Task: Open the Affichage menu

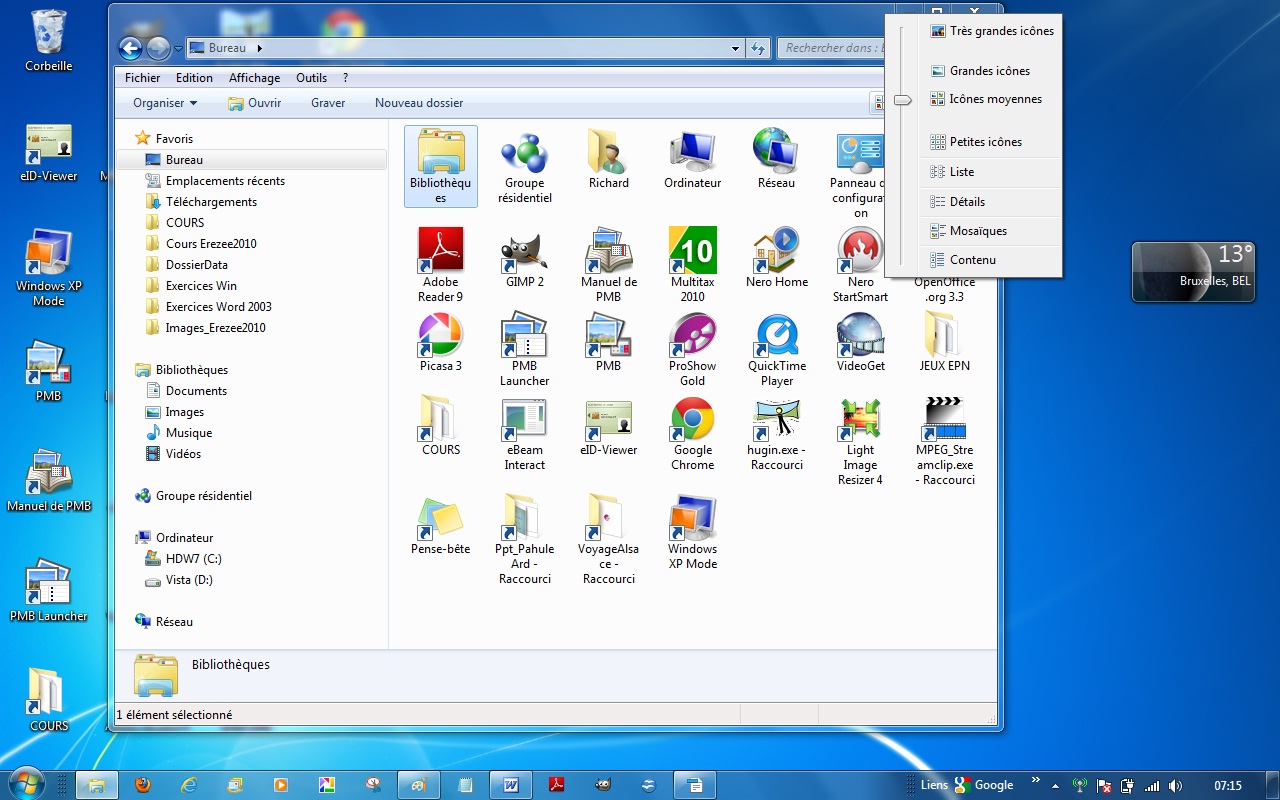Action: [x=255, y=78]
